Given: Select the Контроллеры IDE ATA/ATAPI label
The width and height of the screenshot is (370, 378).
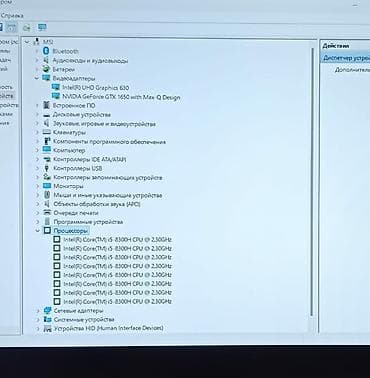Looking at the screenshot, I should click(x=90, y=159).
